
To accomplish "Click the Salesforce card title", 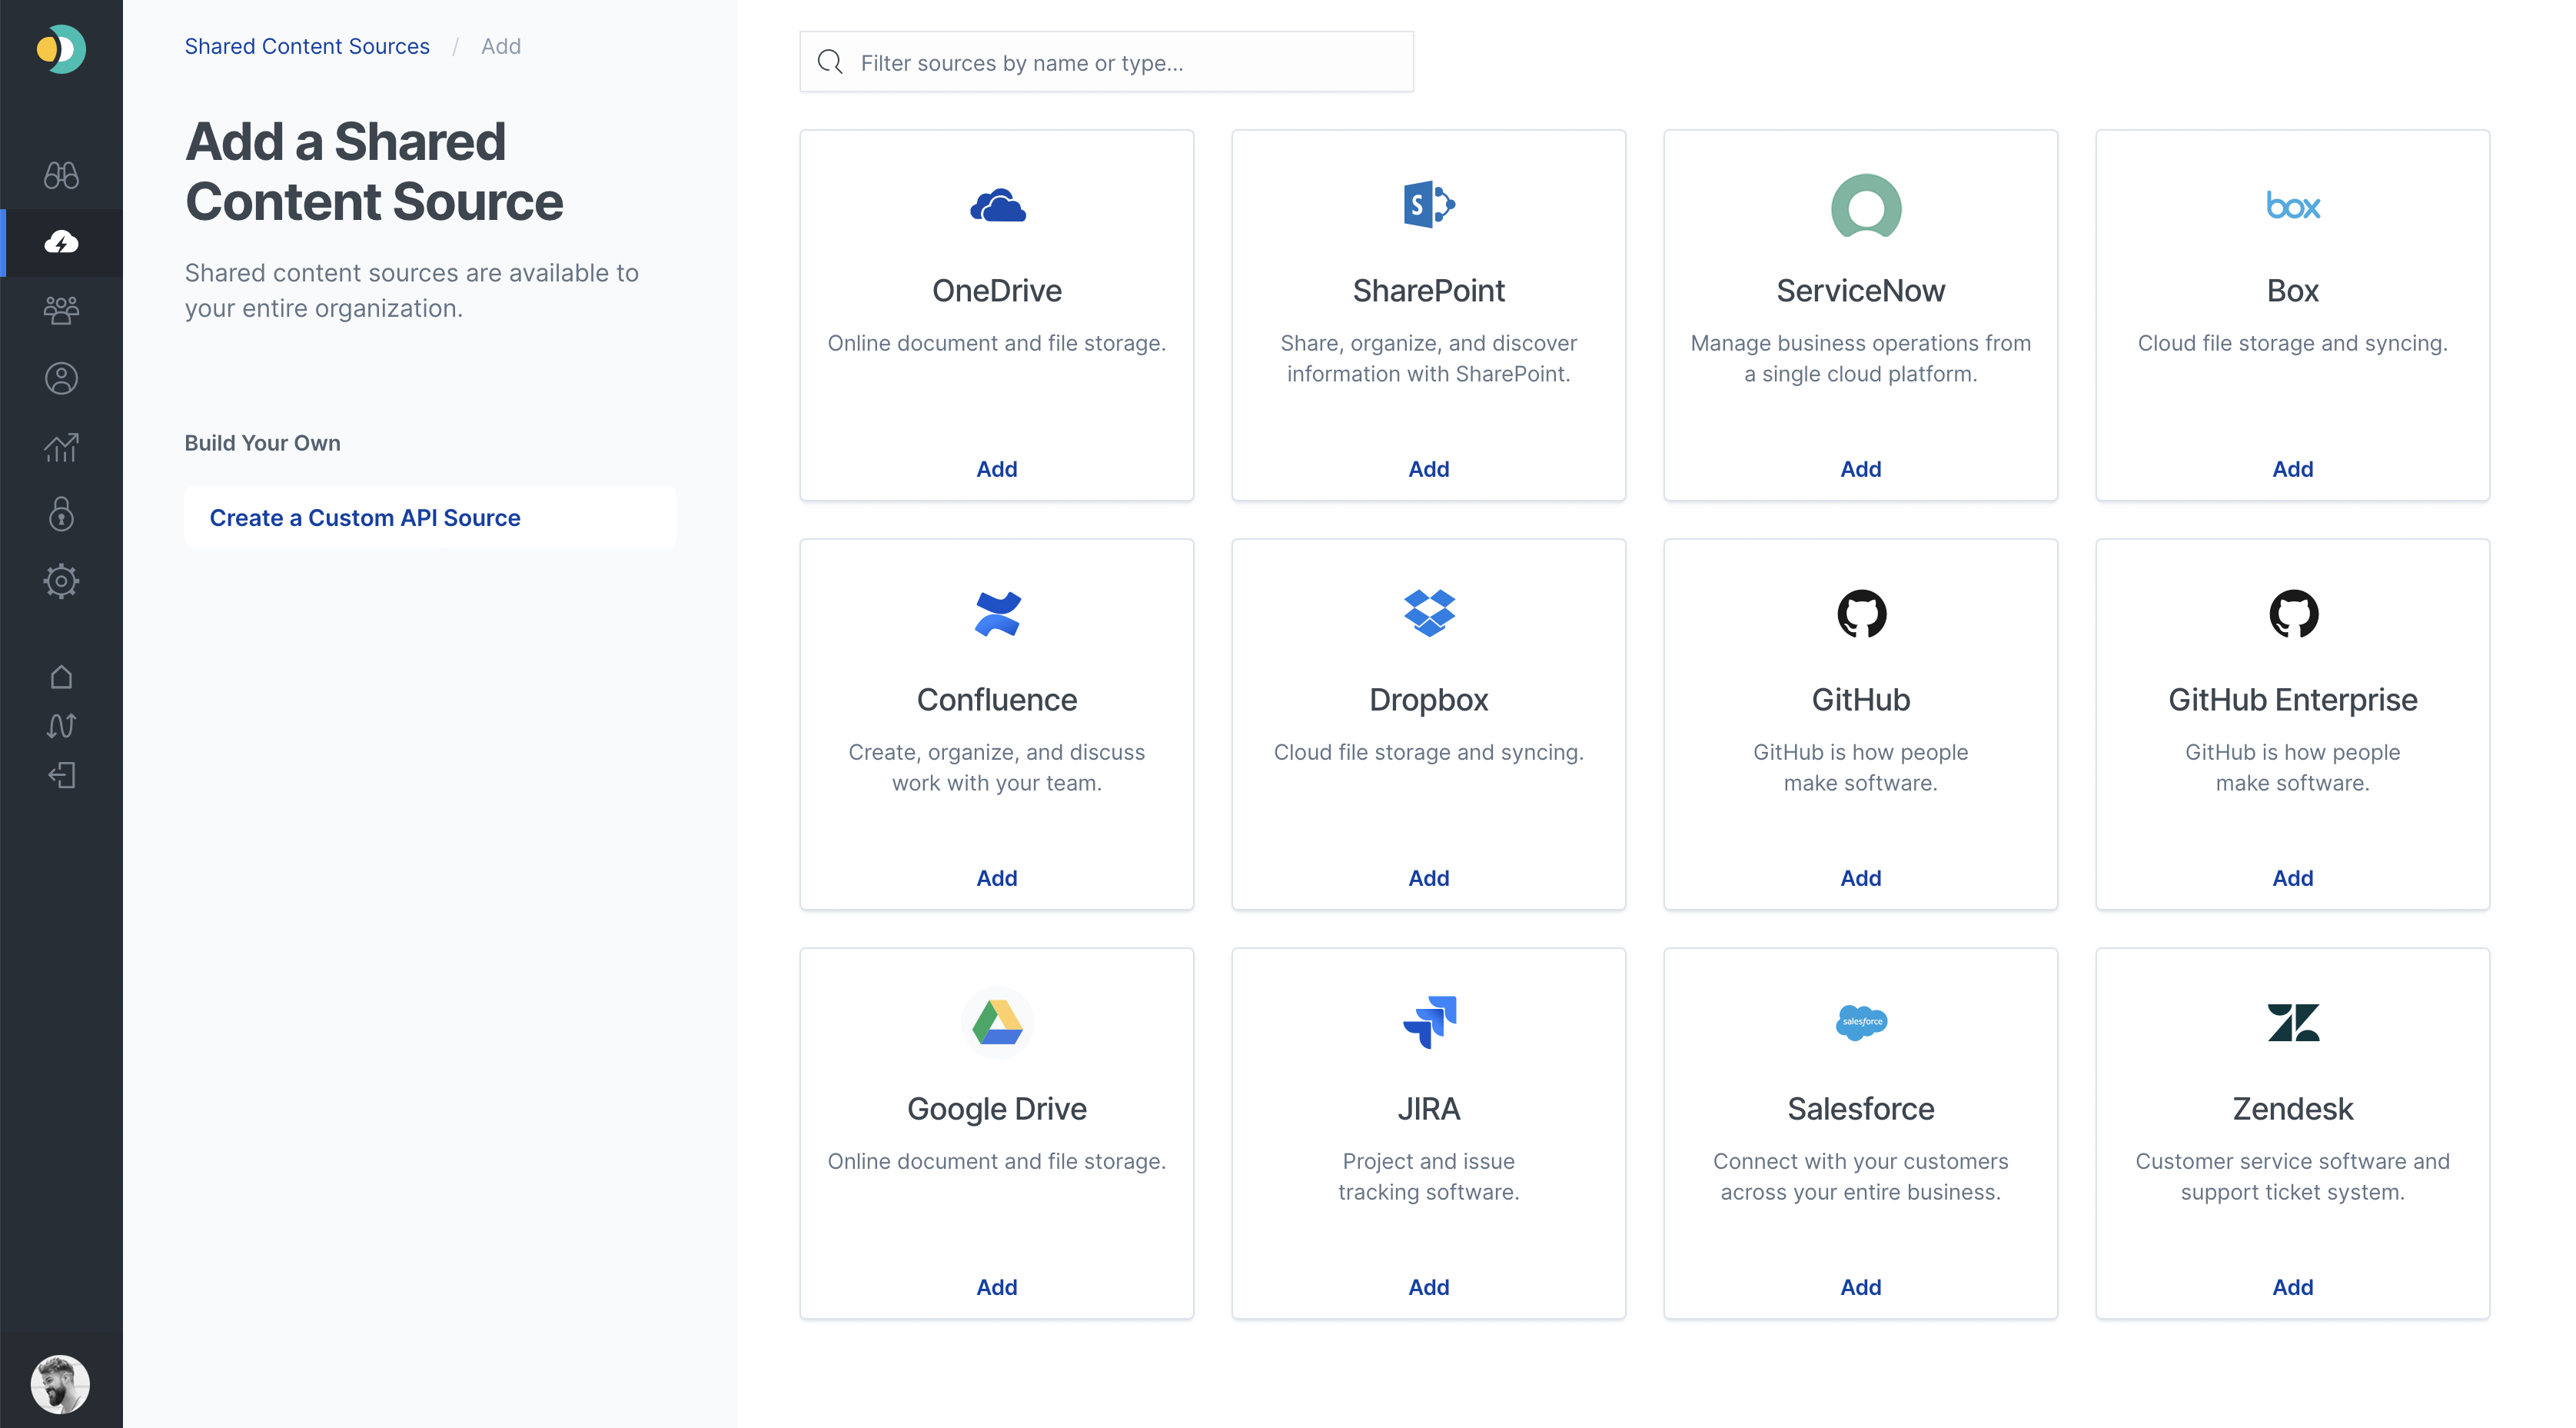I will click(1860, 1109).
